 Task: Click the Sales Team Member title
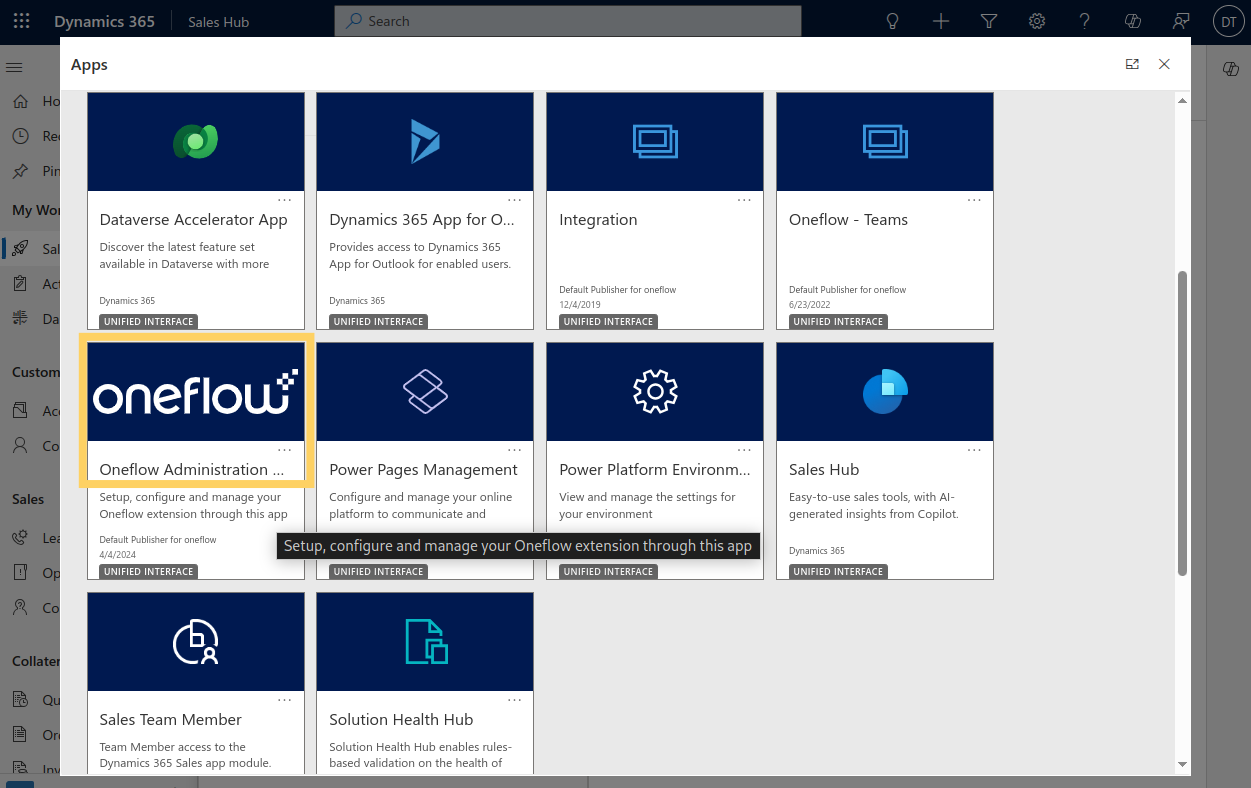coord(170,720)
